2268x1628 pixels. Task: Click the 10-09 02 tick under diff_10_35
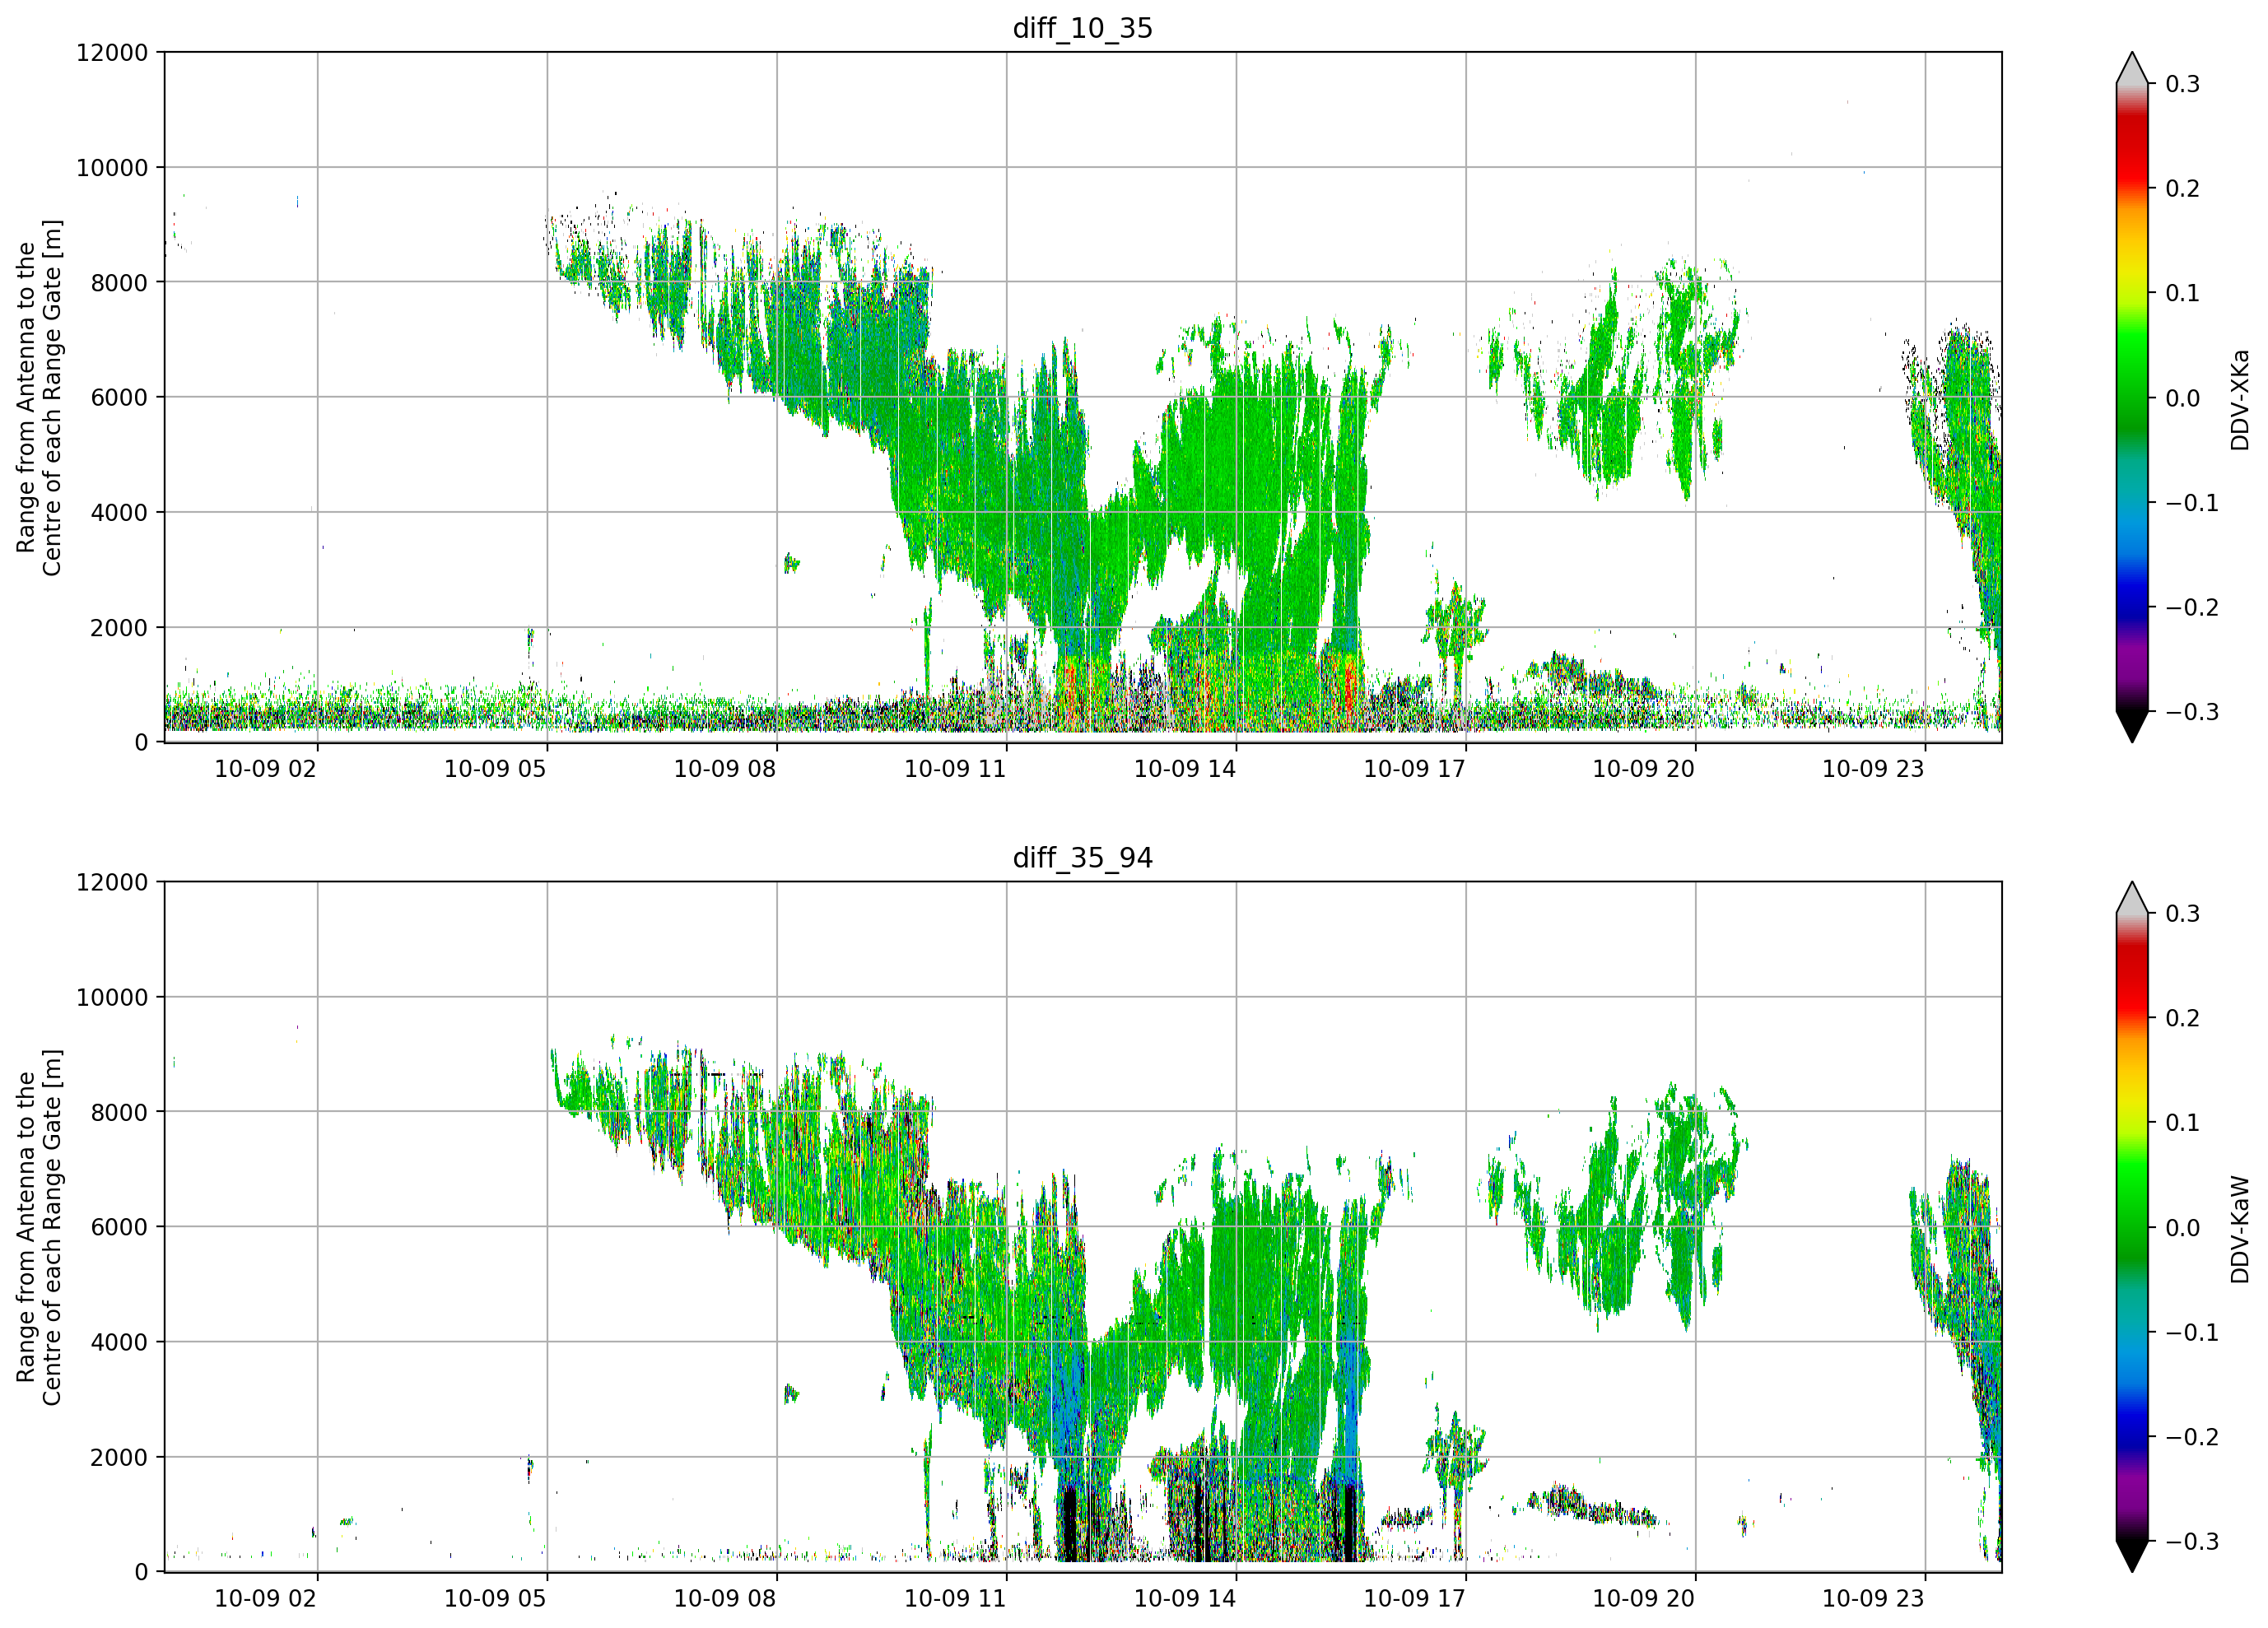tap(265, 769)
